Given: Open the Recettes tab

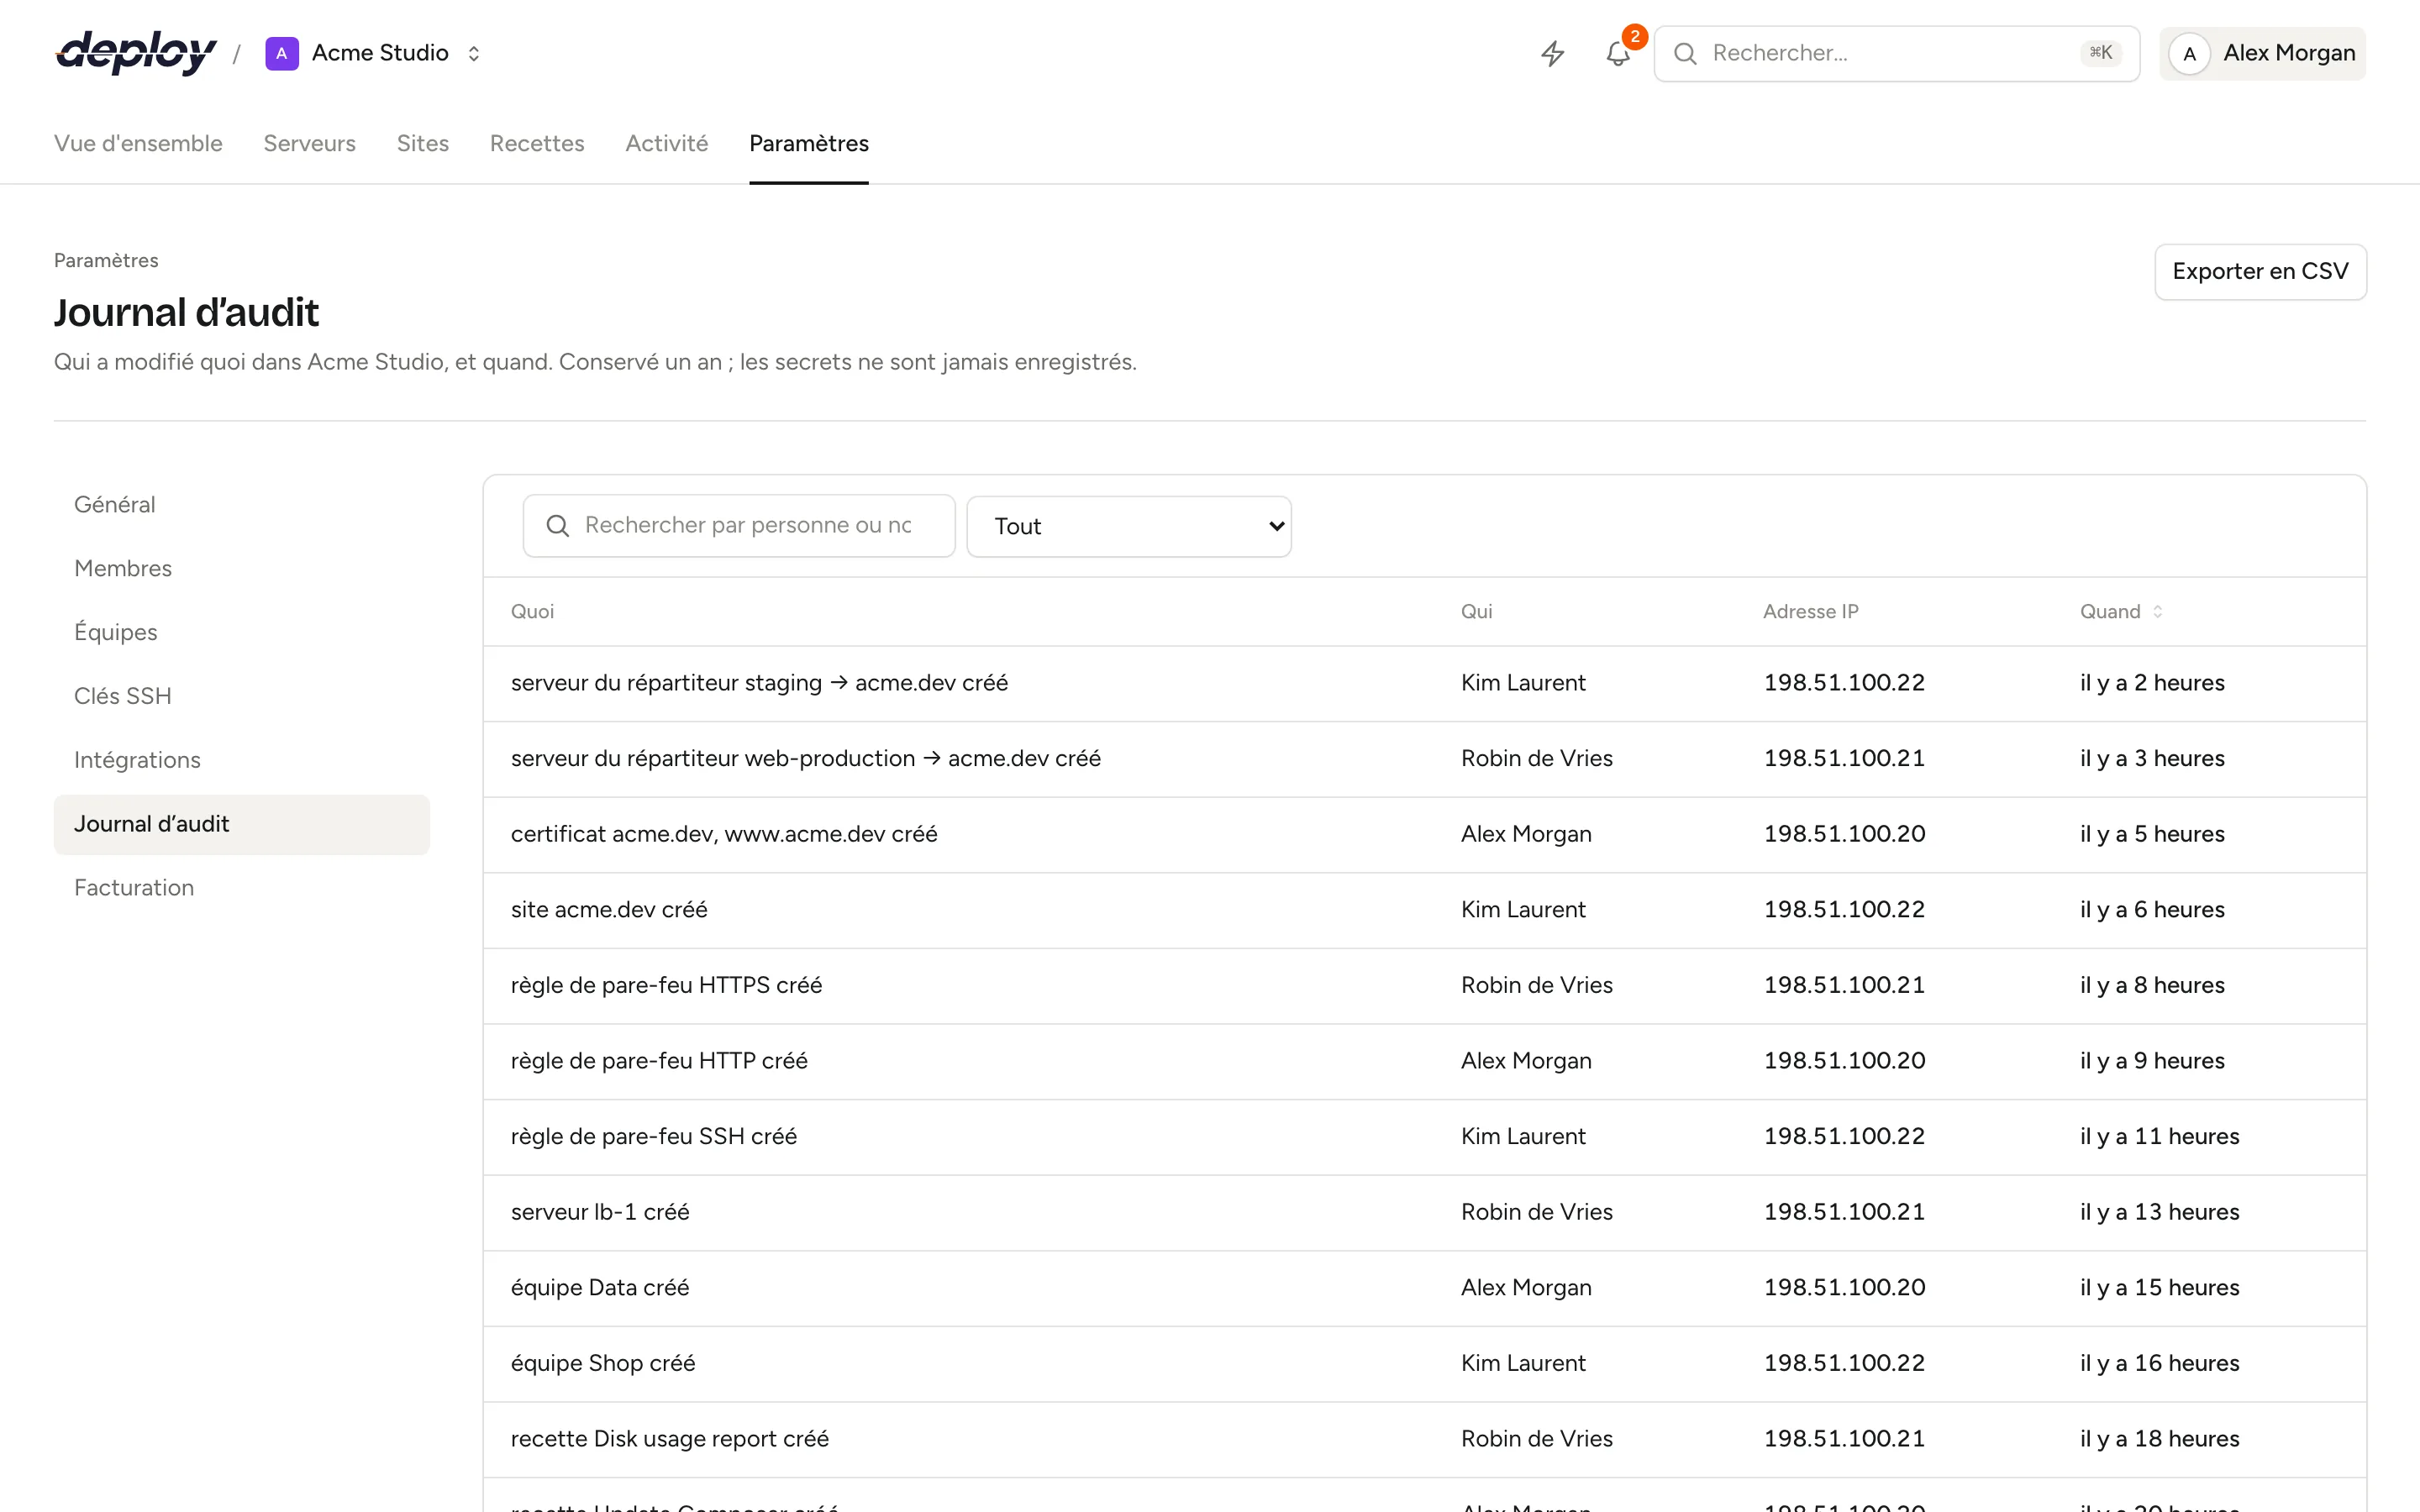Looking at the screenshot, I should tap(537, 144).
